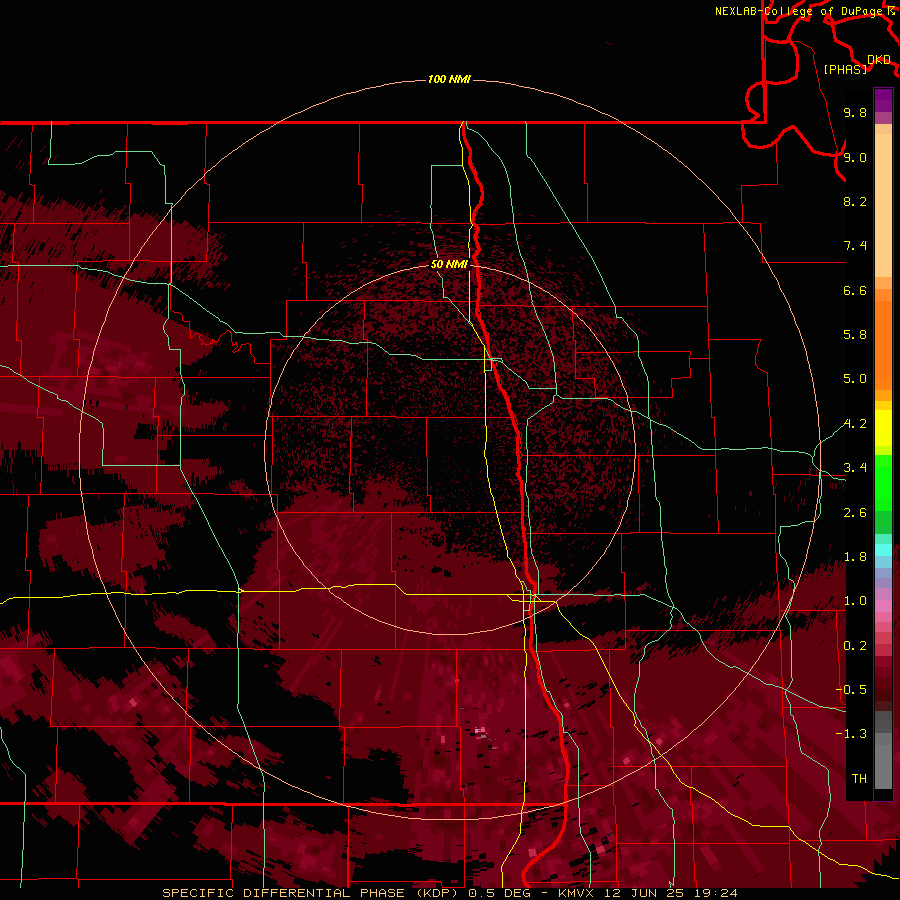The width and height of the screenshot is (900, 900).
Task: Click the -1.3 value on the color scale
Action: [851, 734]
